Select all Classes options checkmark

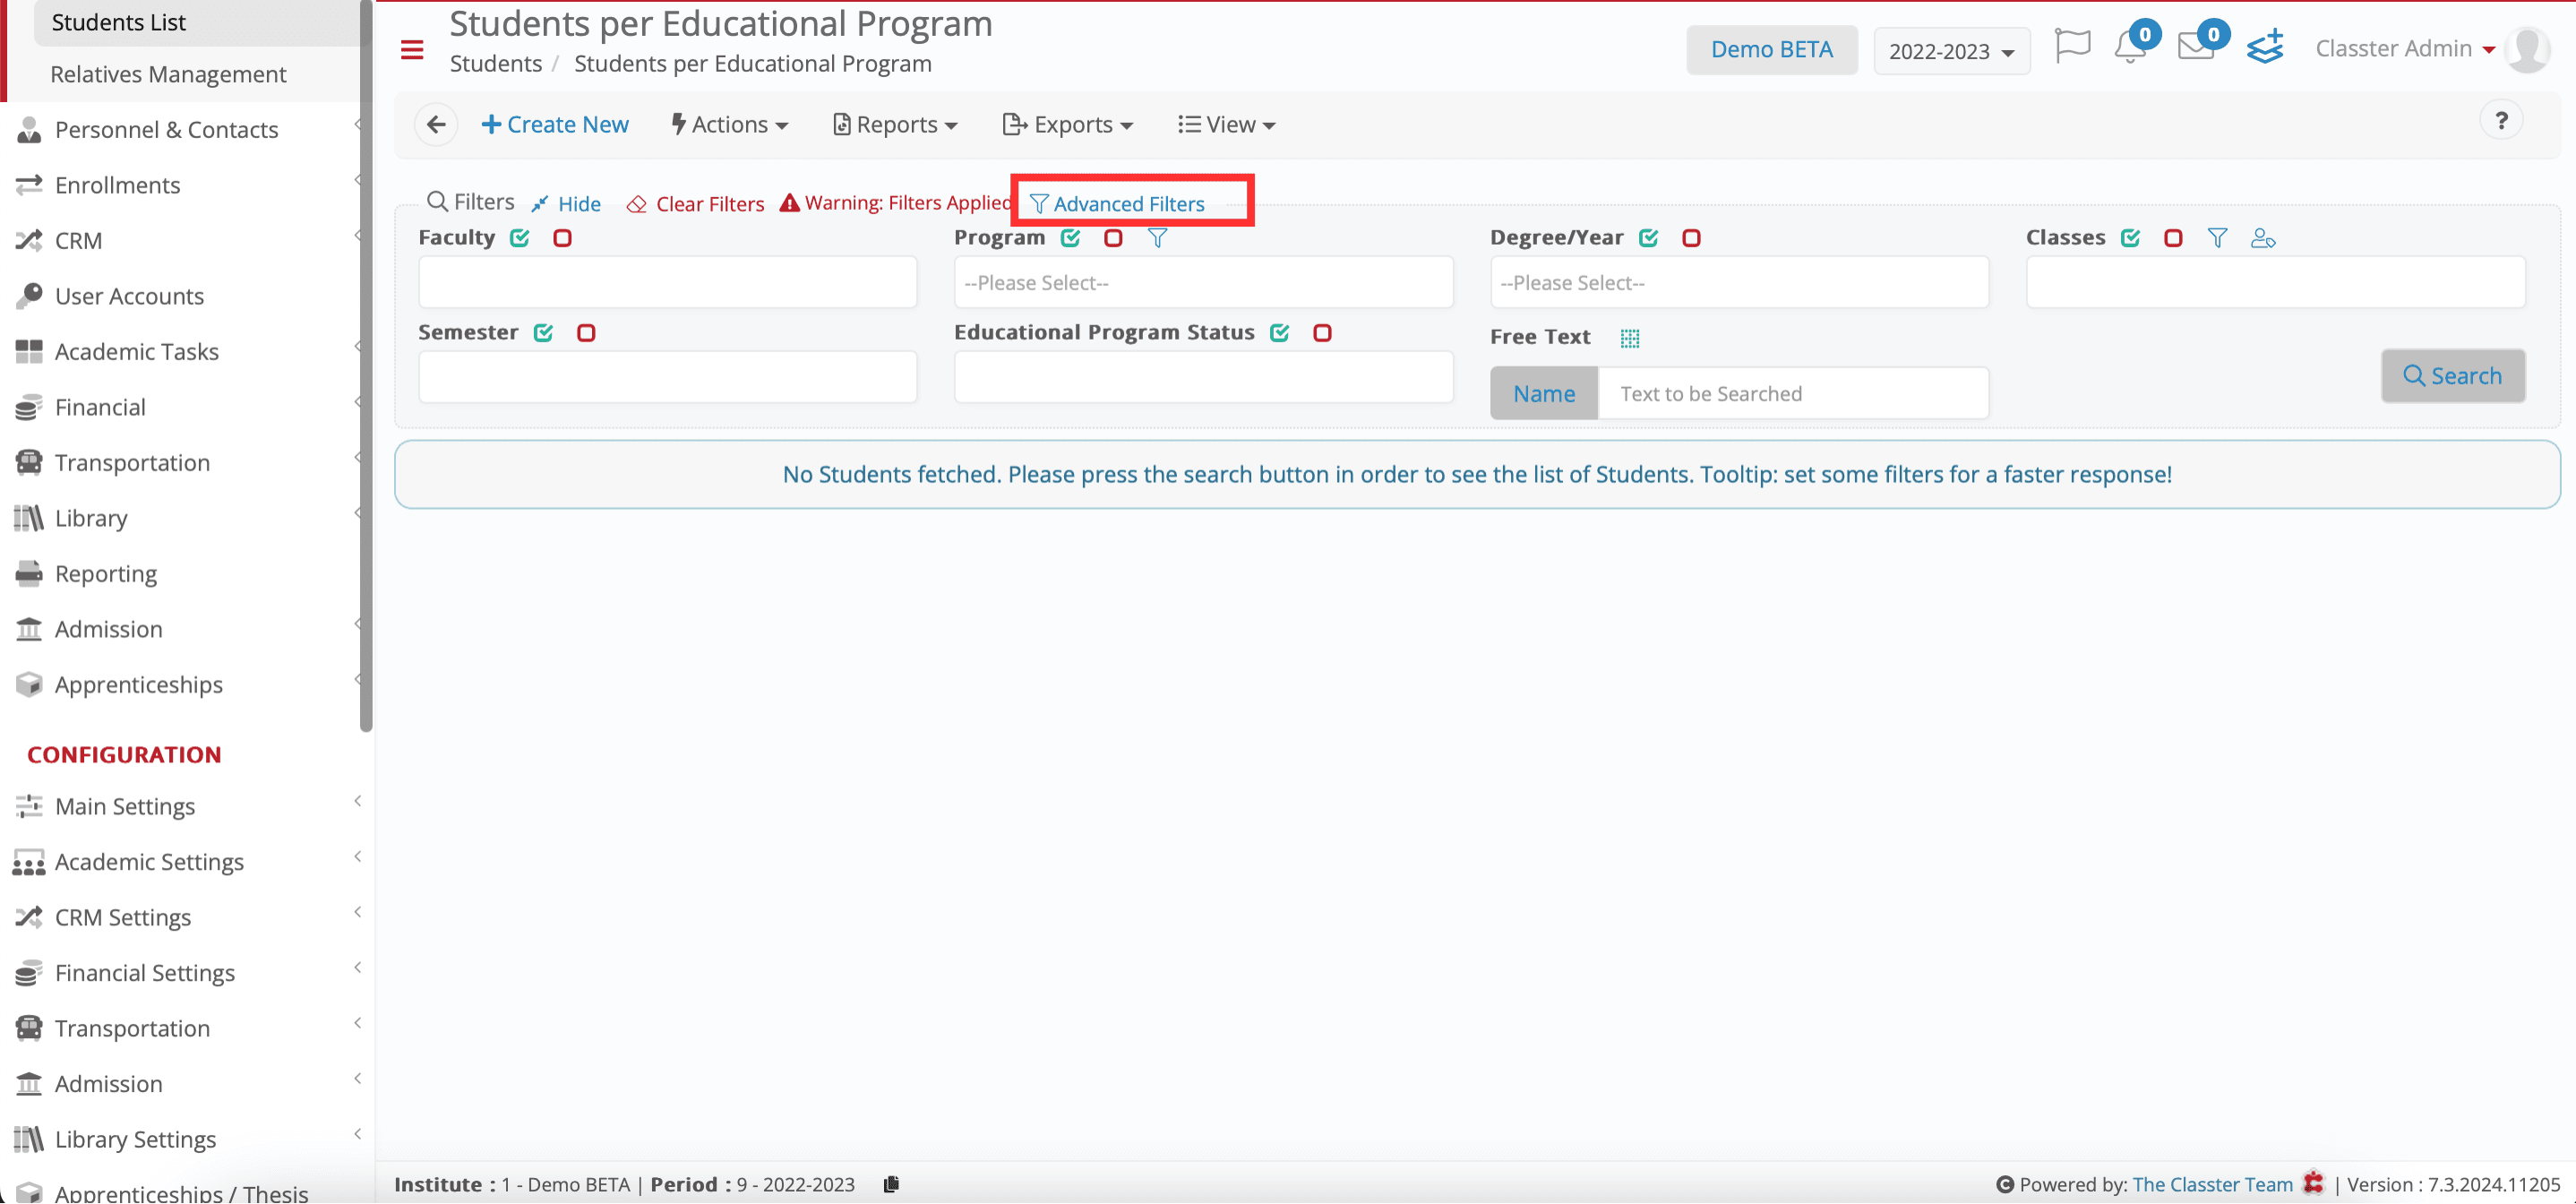coord(2130,238)
